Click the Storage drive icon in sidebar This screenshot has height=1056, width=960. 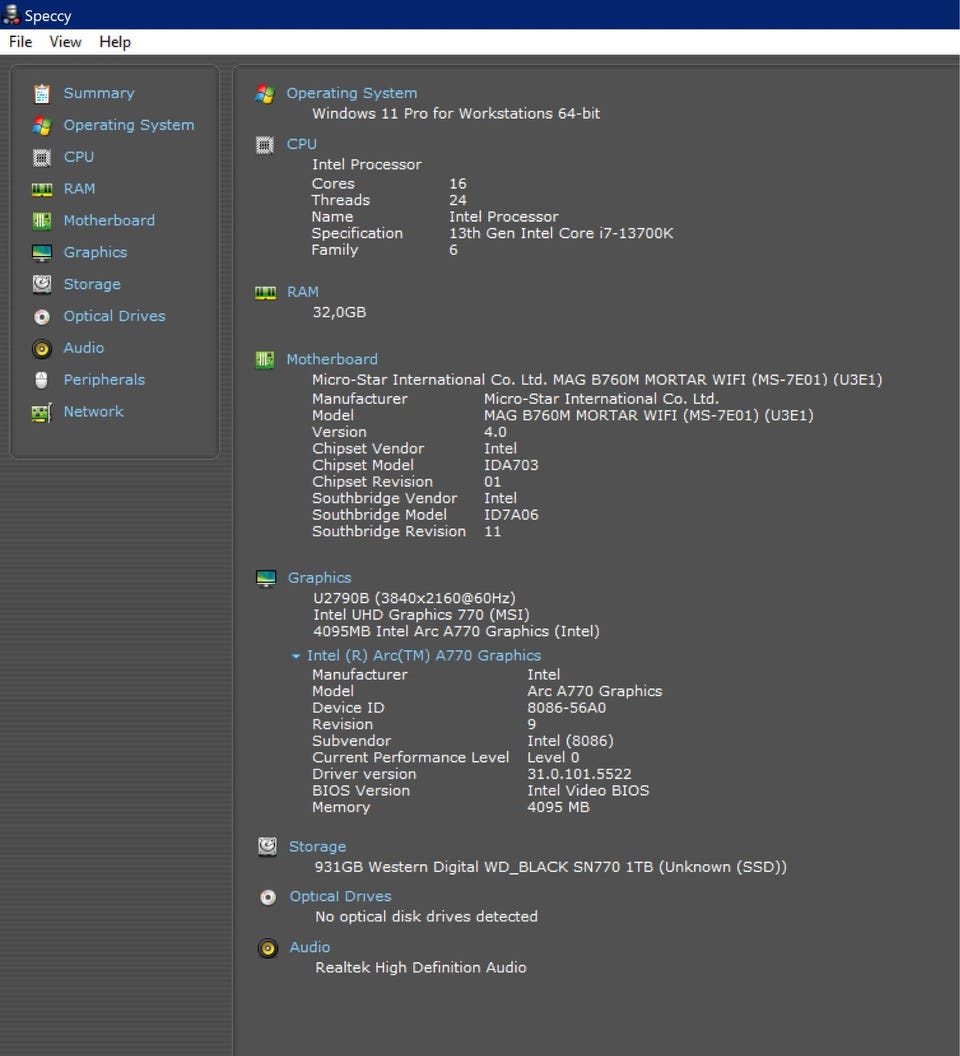(41, 284)
